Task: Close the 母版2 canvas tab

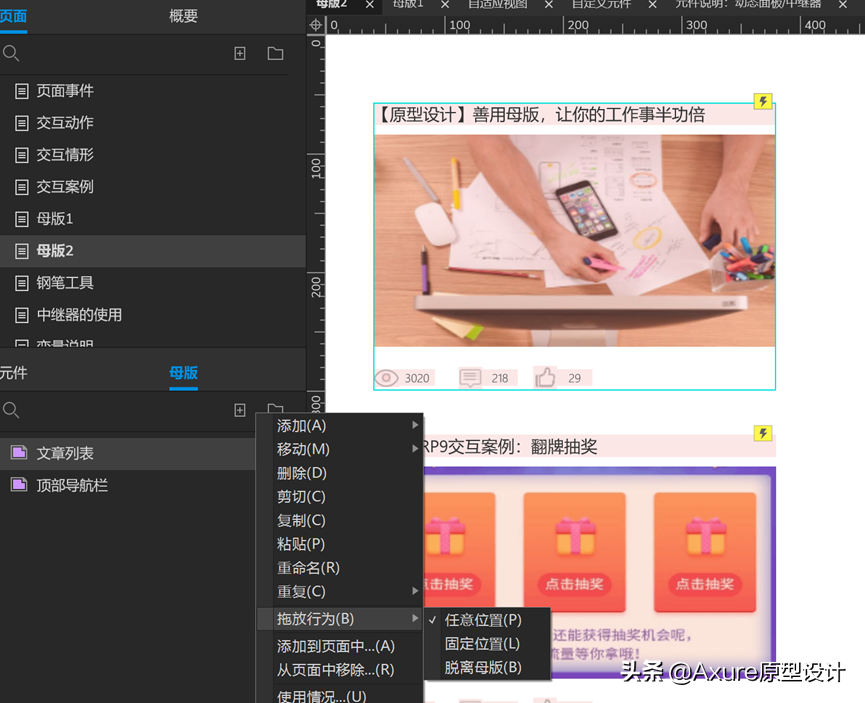Action: point(370,5)
